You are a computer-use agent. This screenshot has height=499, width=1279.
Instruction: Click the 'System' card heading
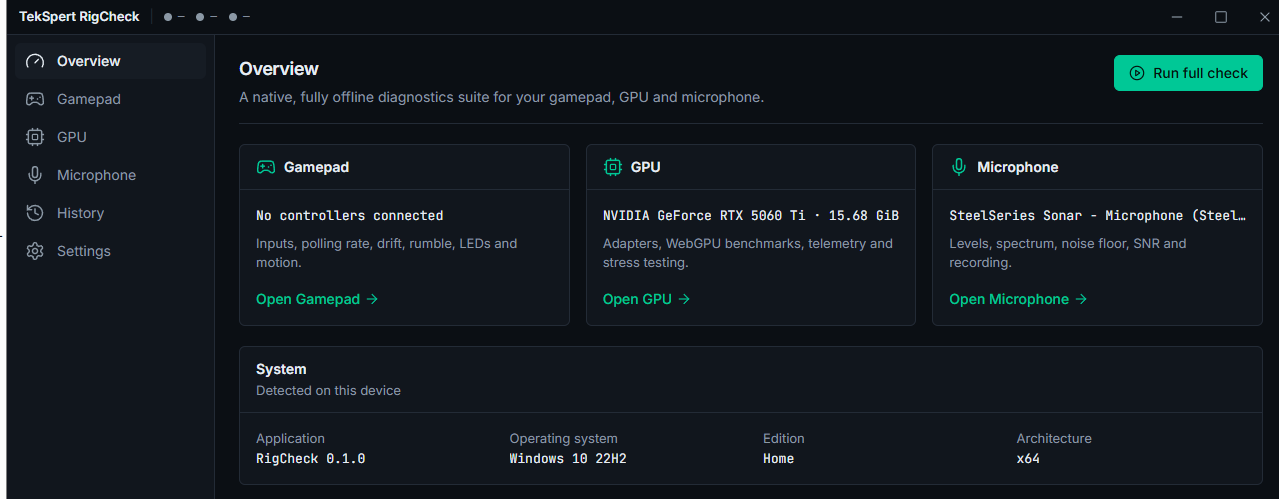tap(281, 369)
